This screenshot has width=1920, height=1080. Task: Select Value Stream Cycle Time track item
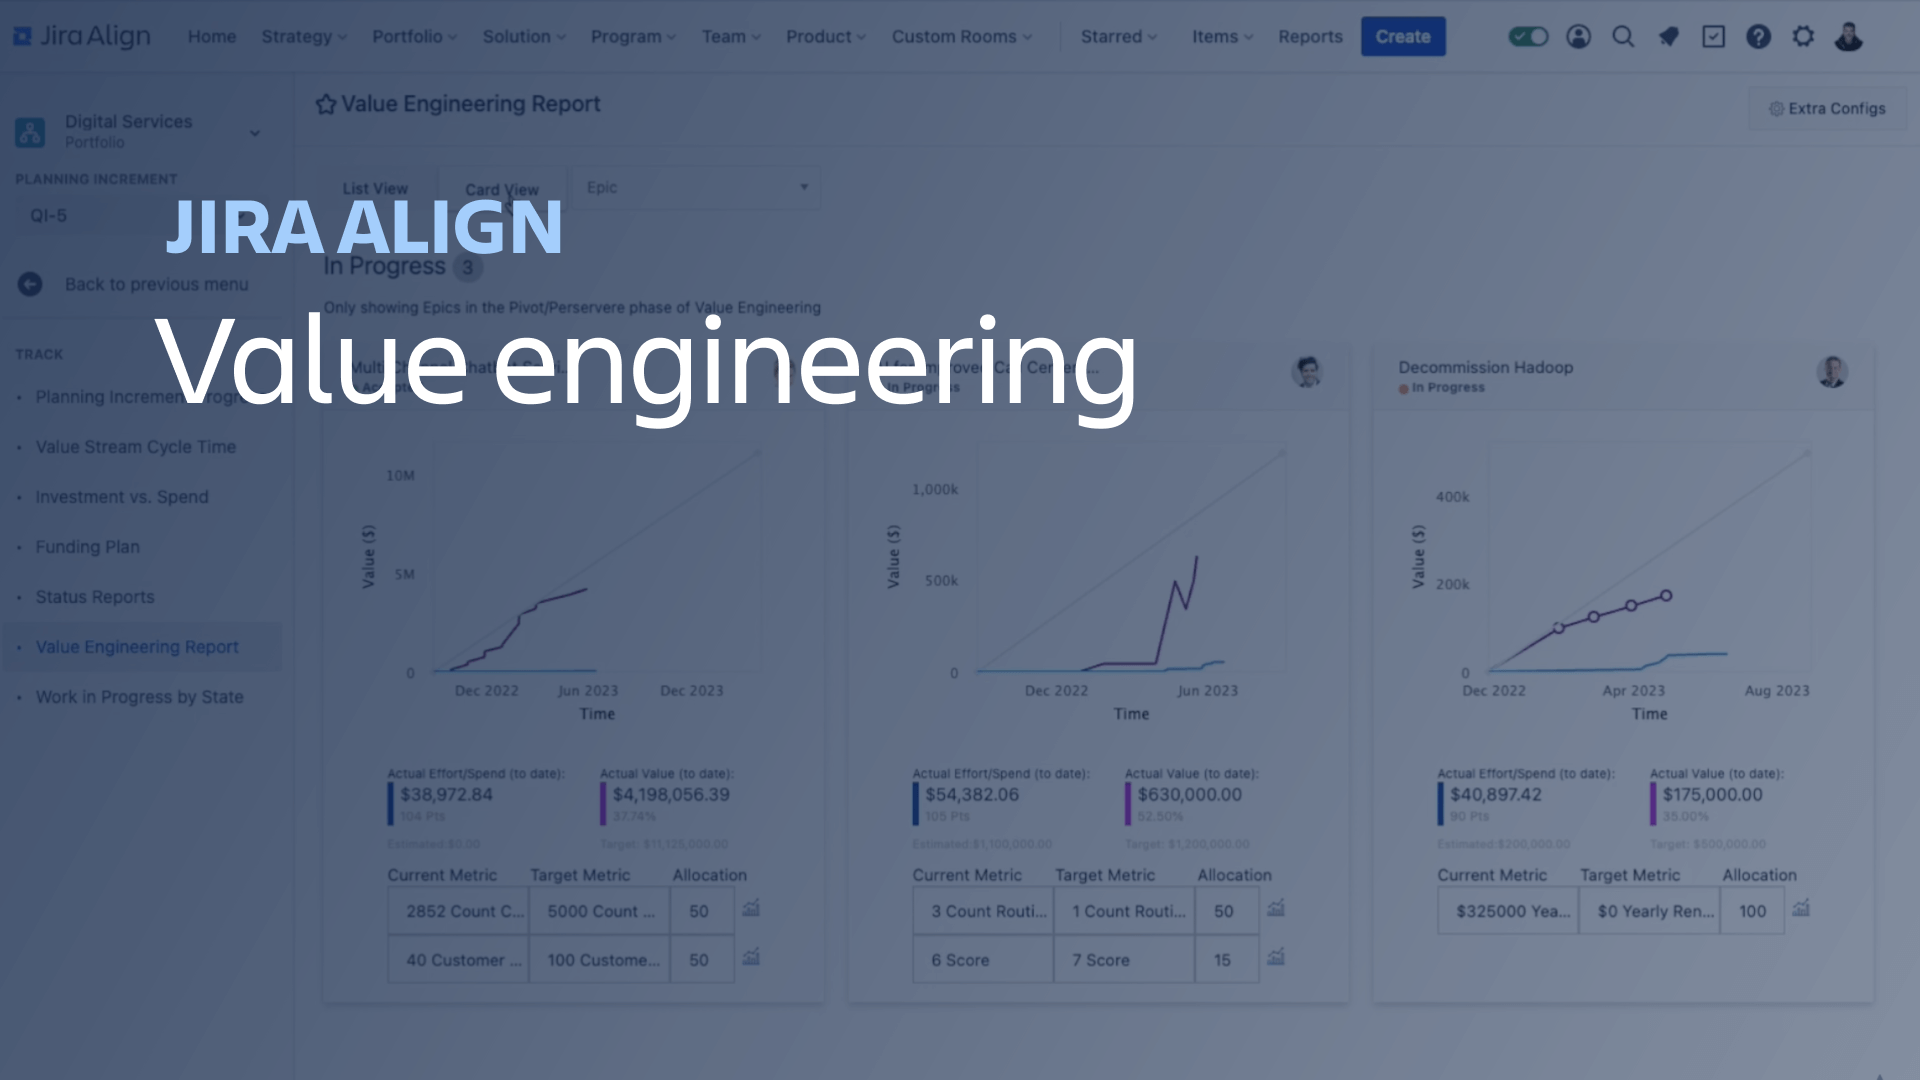(135, 447)
